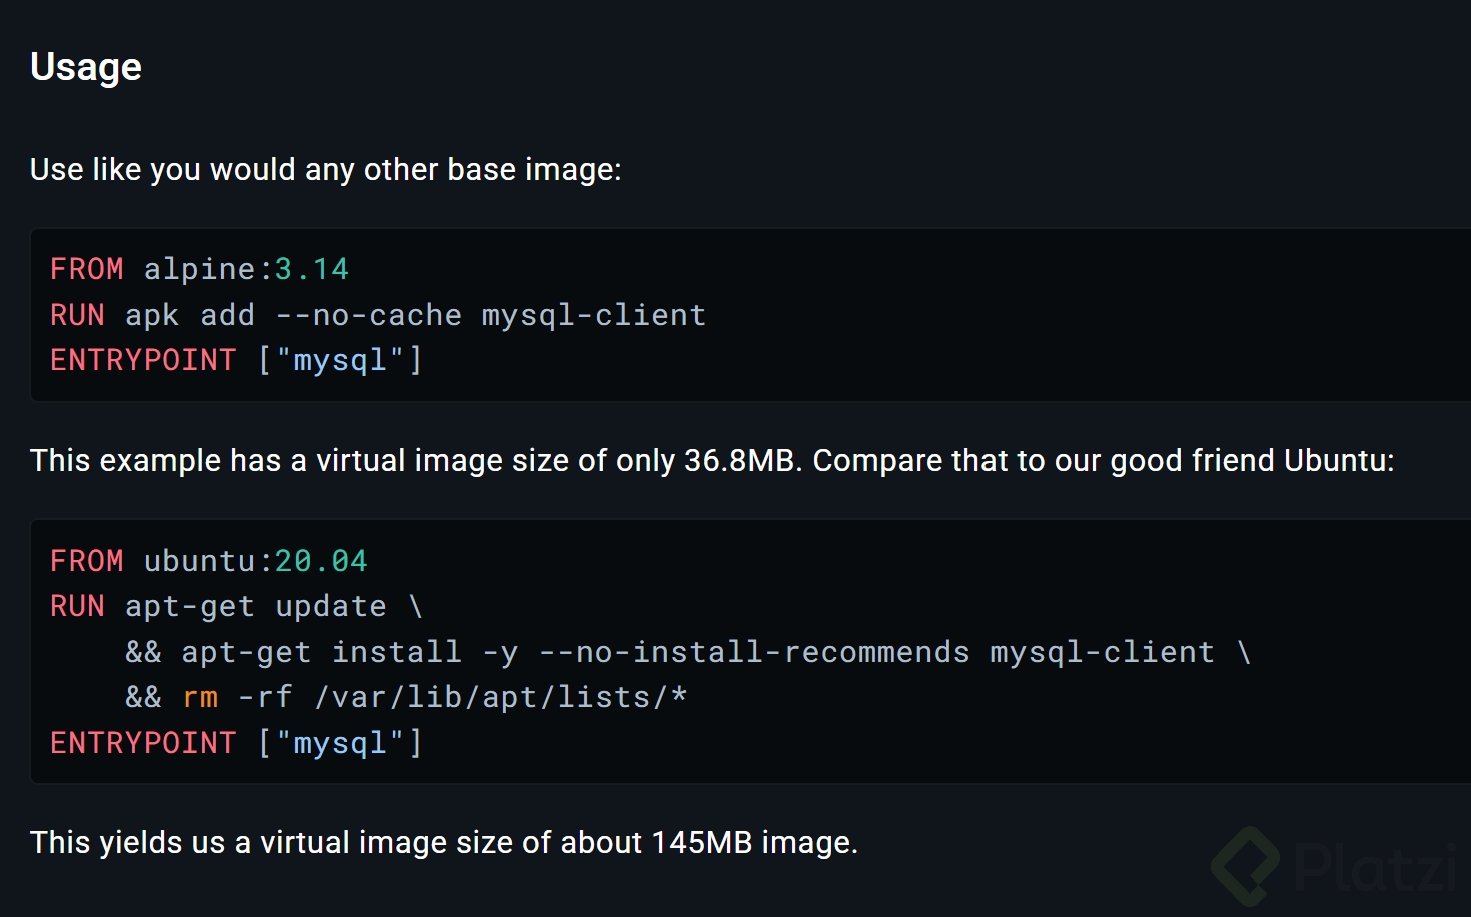This screenshot has width=1471, height=917.
Task: Click the orange rm command
Action: (x=200, y=697)
